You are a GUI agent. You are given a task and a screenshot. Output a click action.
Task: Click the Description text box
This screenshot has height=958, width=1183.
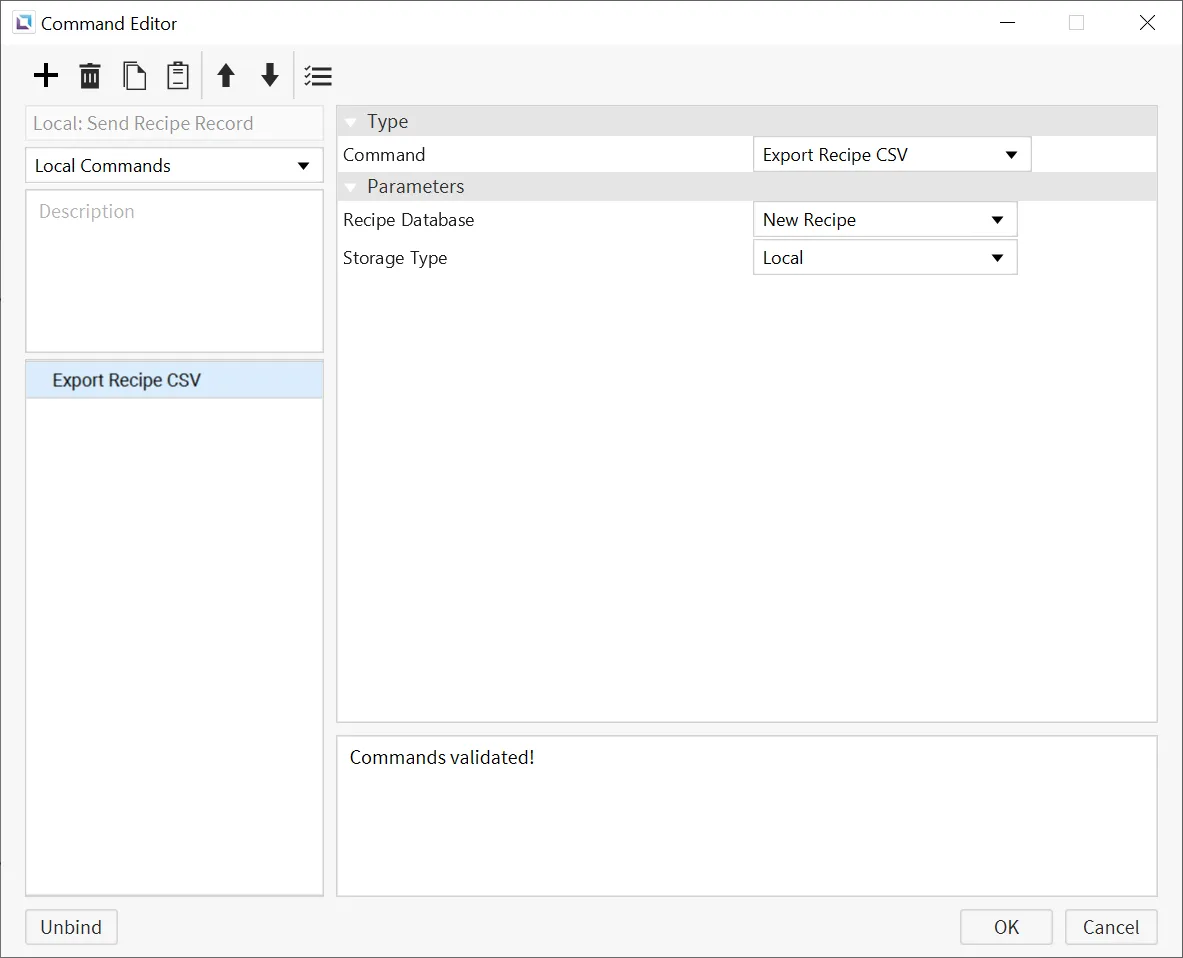point(174,270)
